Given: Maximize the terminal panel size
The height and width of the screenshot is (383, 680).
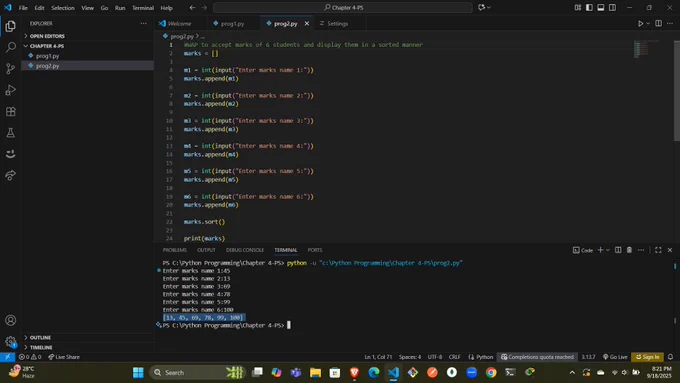Looking at the screenshot, I should pyautogui.click(x=658, y=250).
